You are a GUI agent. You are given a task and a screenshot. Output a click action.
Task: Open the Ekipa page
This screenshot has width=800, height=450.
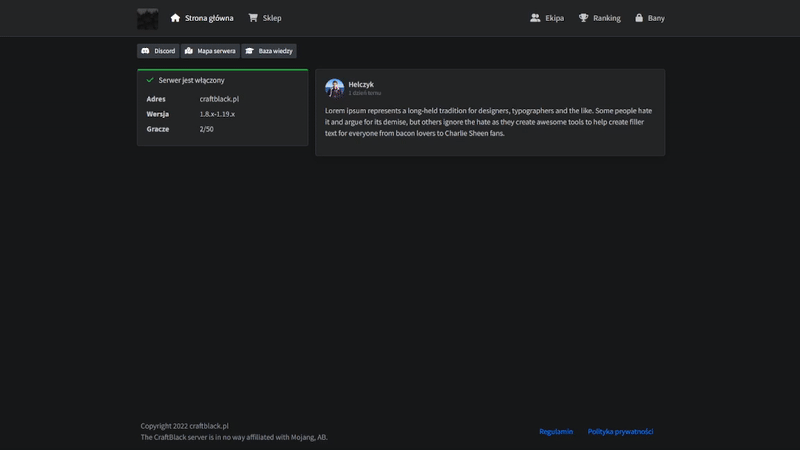547,18
